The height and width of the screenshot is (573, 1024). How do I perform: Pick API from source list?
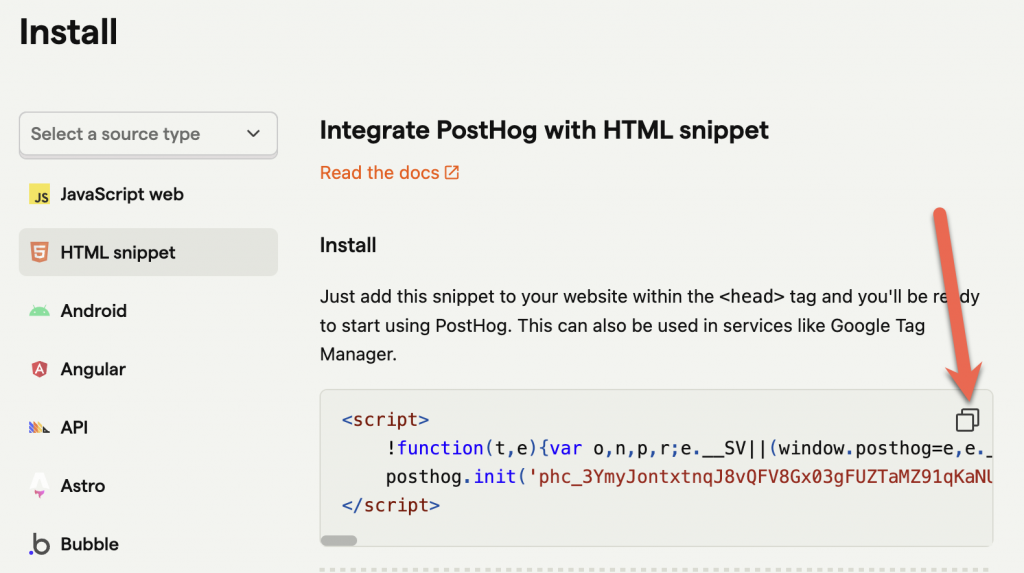[148, 427]
